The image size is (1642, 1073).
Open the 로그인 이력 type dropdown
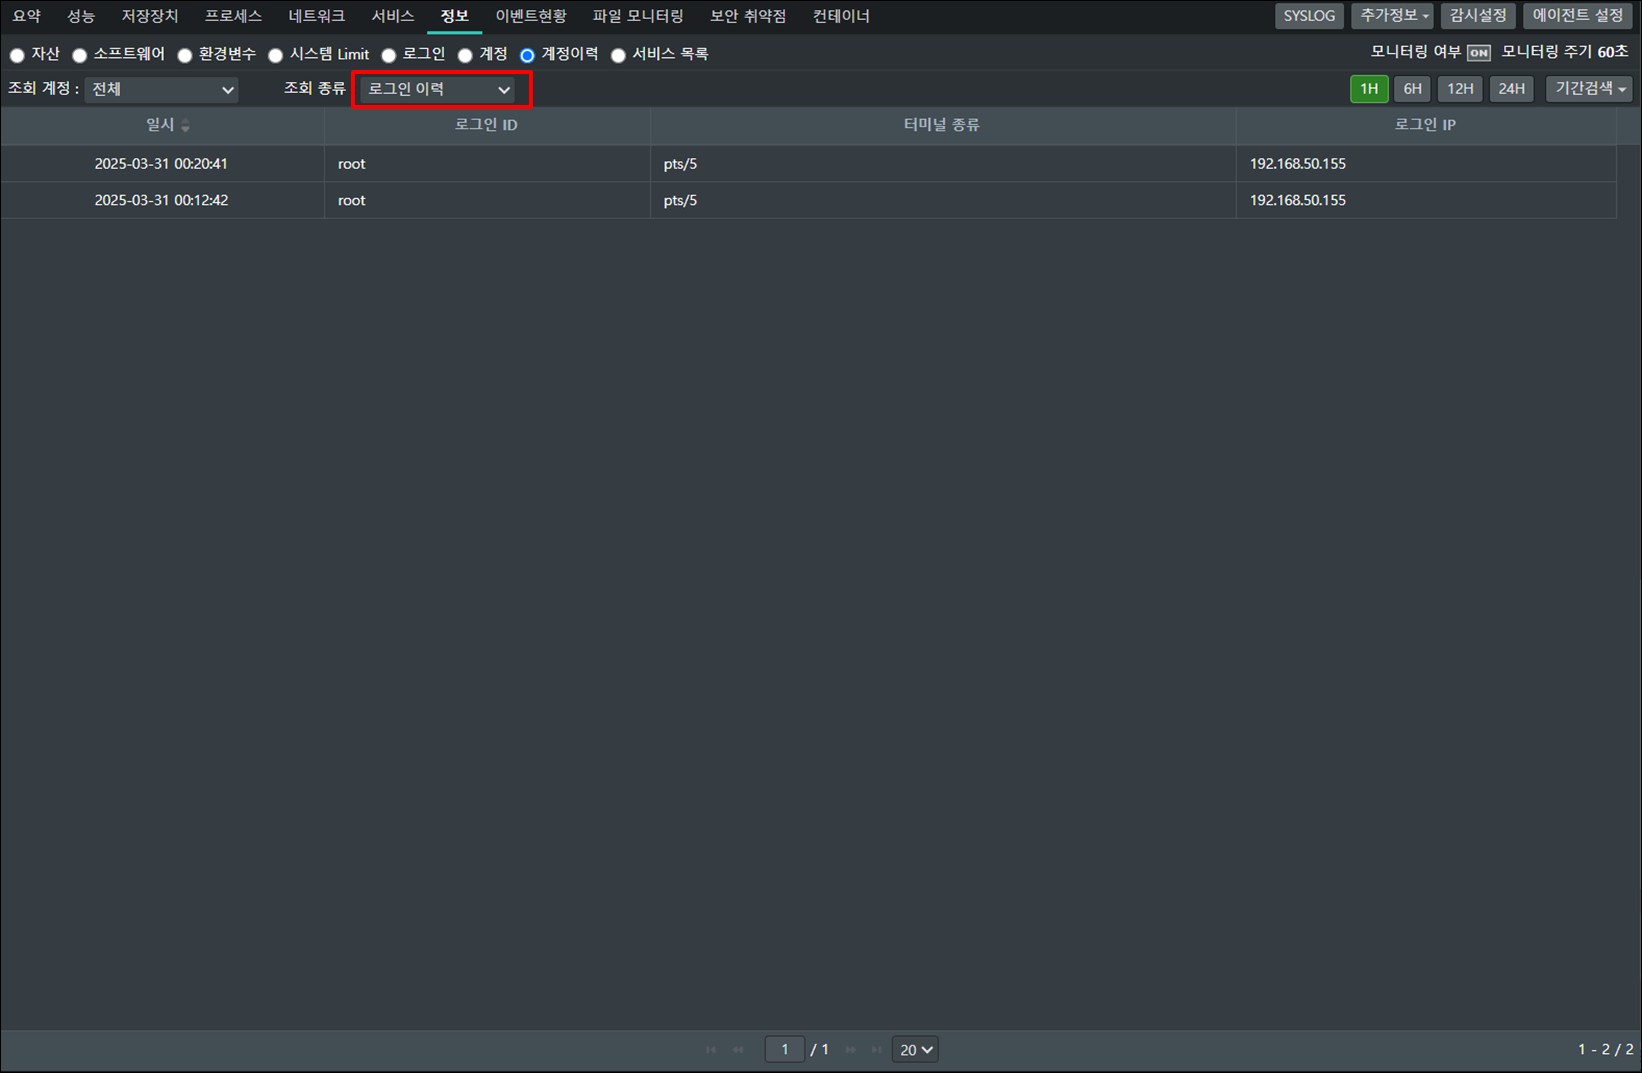click(439, 90)
